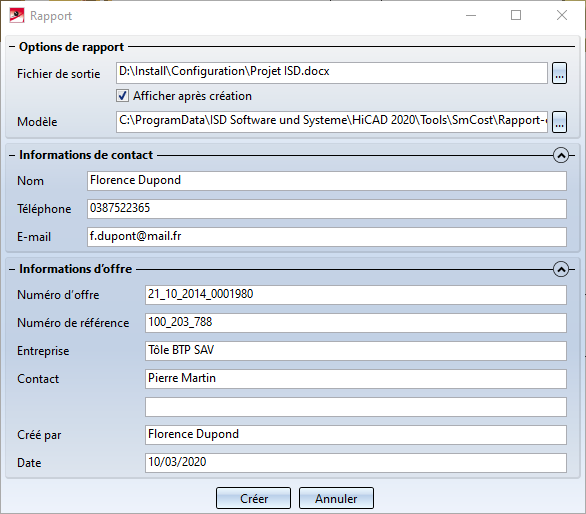Click the Date field showing 10/03/2020

[x=356, y=463]
